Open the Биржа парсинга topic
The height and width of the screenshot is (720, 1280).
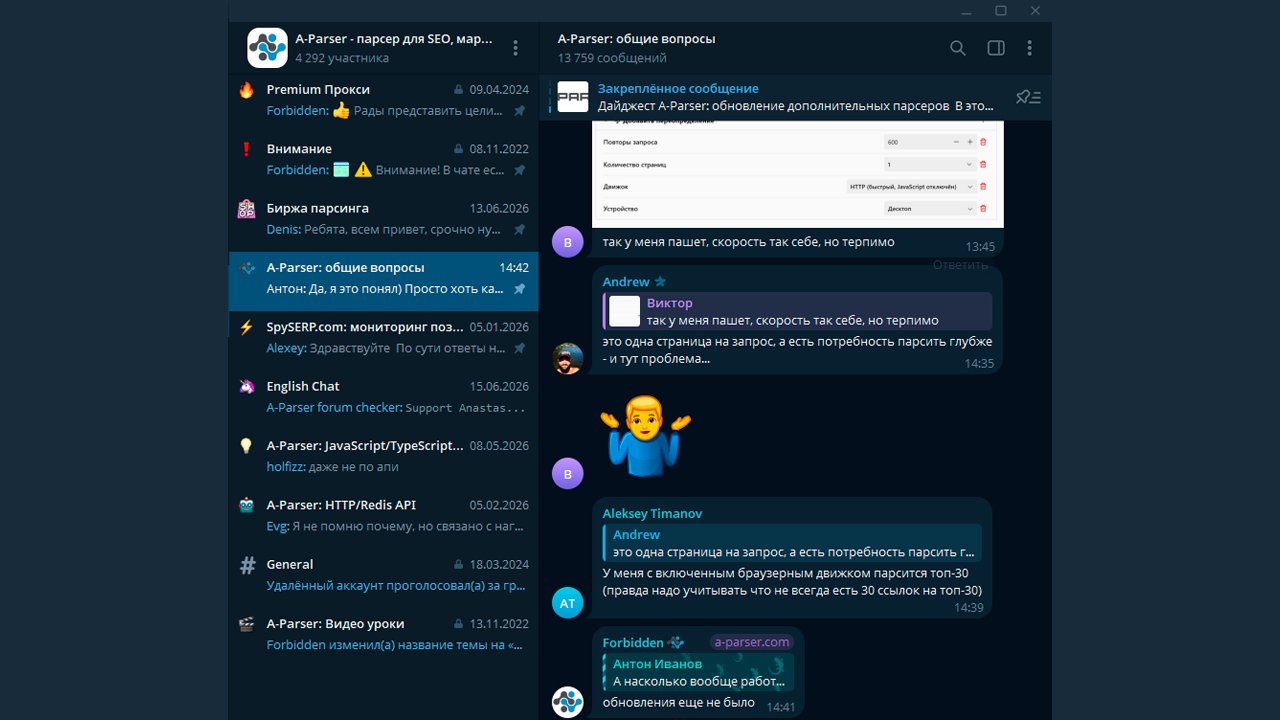pos(383,219)
